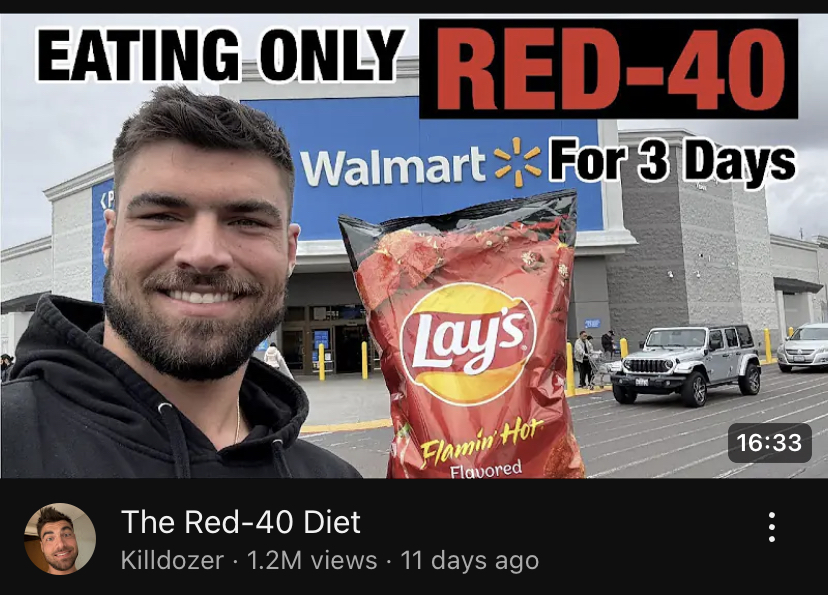The image size is (828, 595).
Task: Click the 11 days ago upload date
Action: (x=469, y=560)
